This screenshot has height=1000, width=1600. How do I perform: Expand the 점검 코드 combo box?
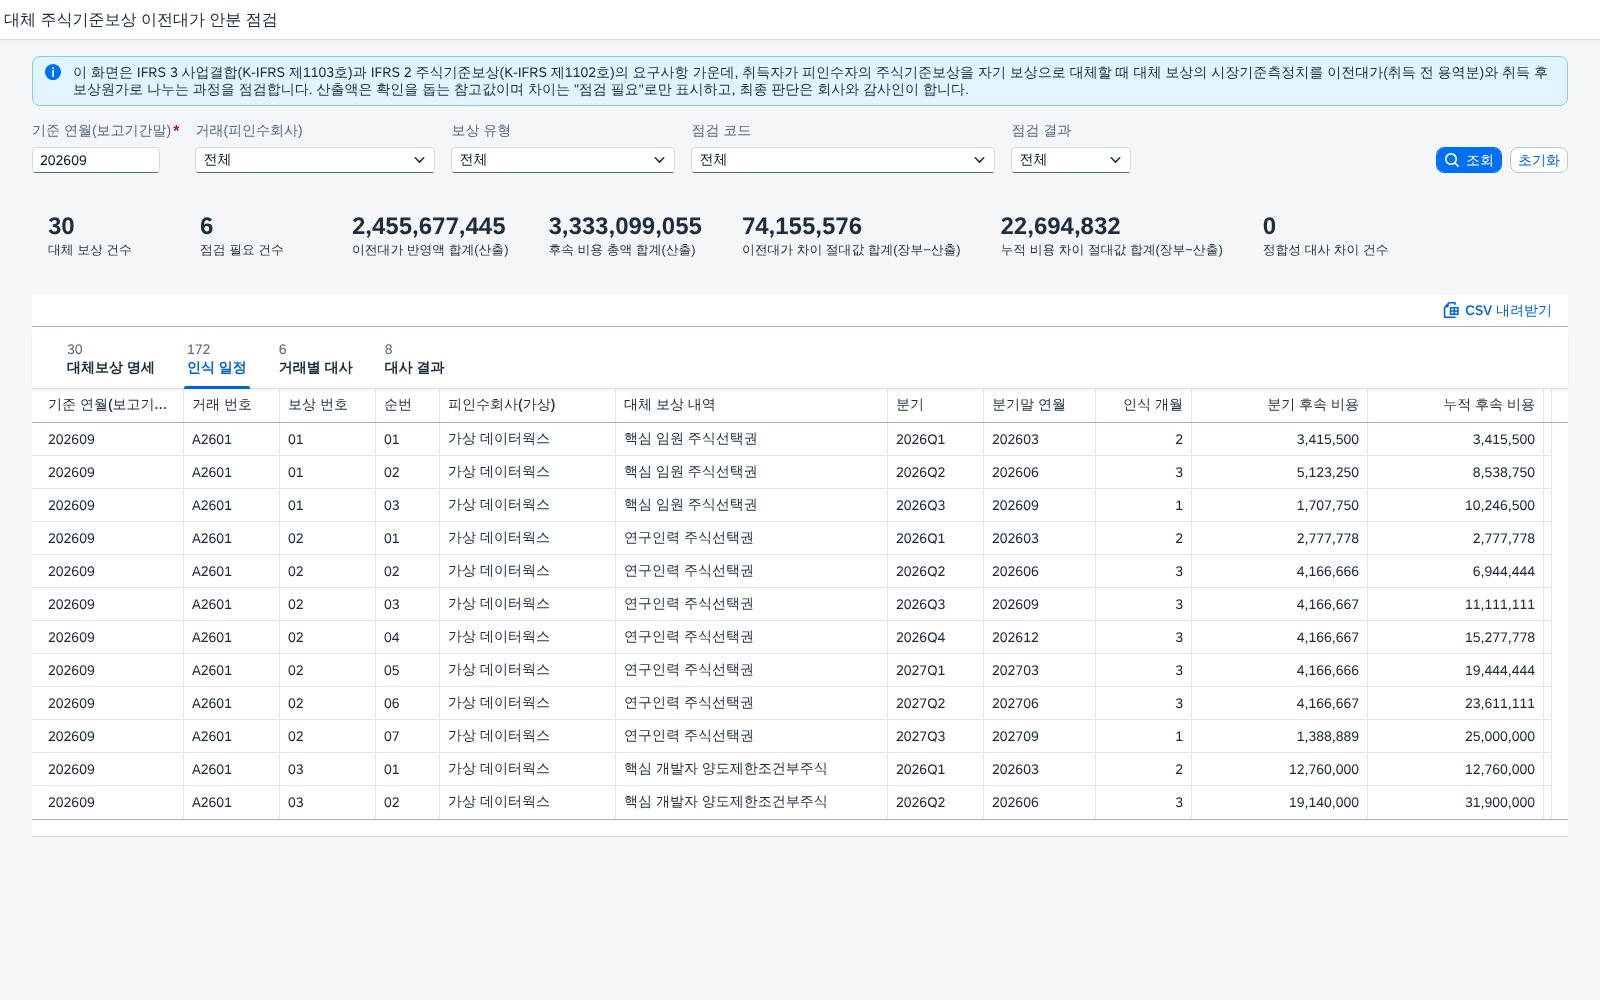coord(843,160)
